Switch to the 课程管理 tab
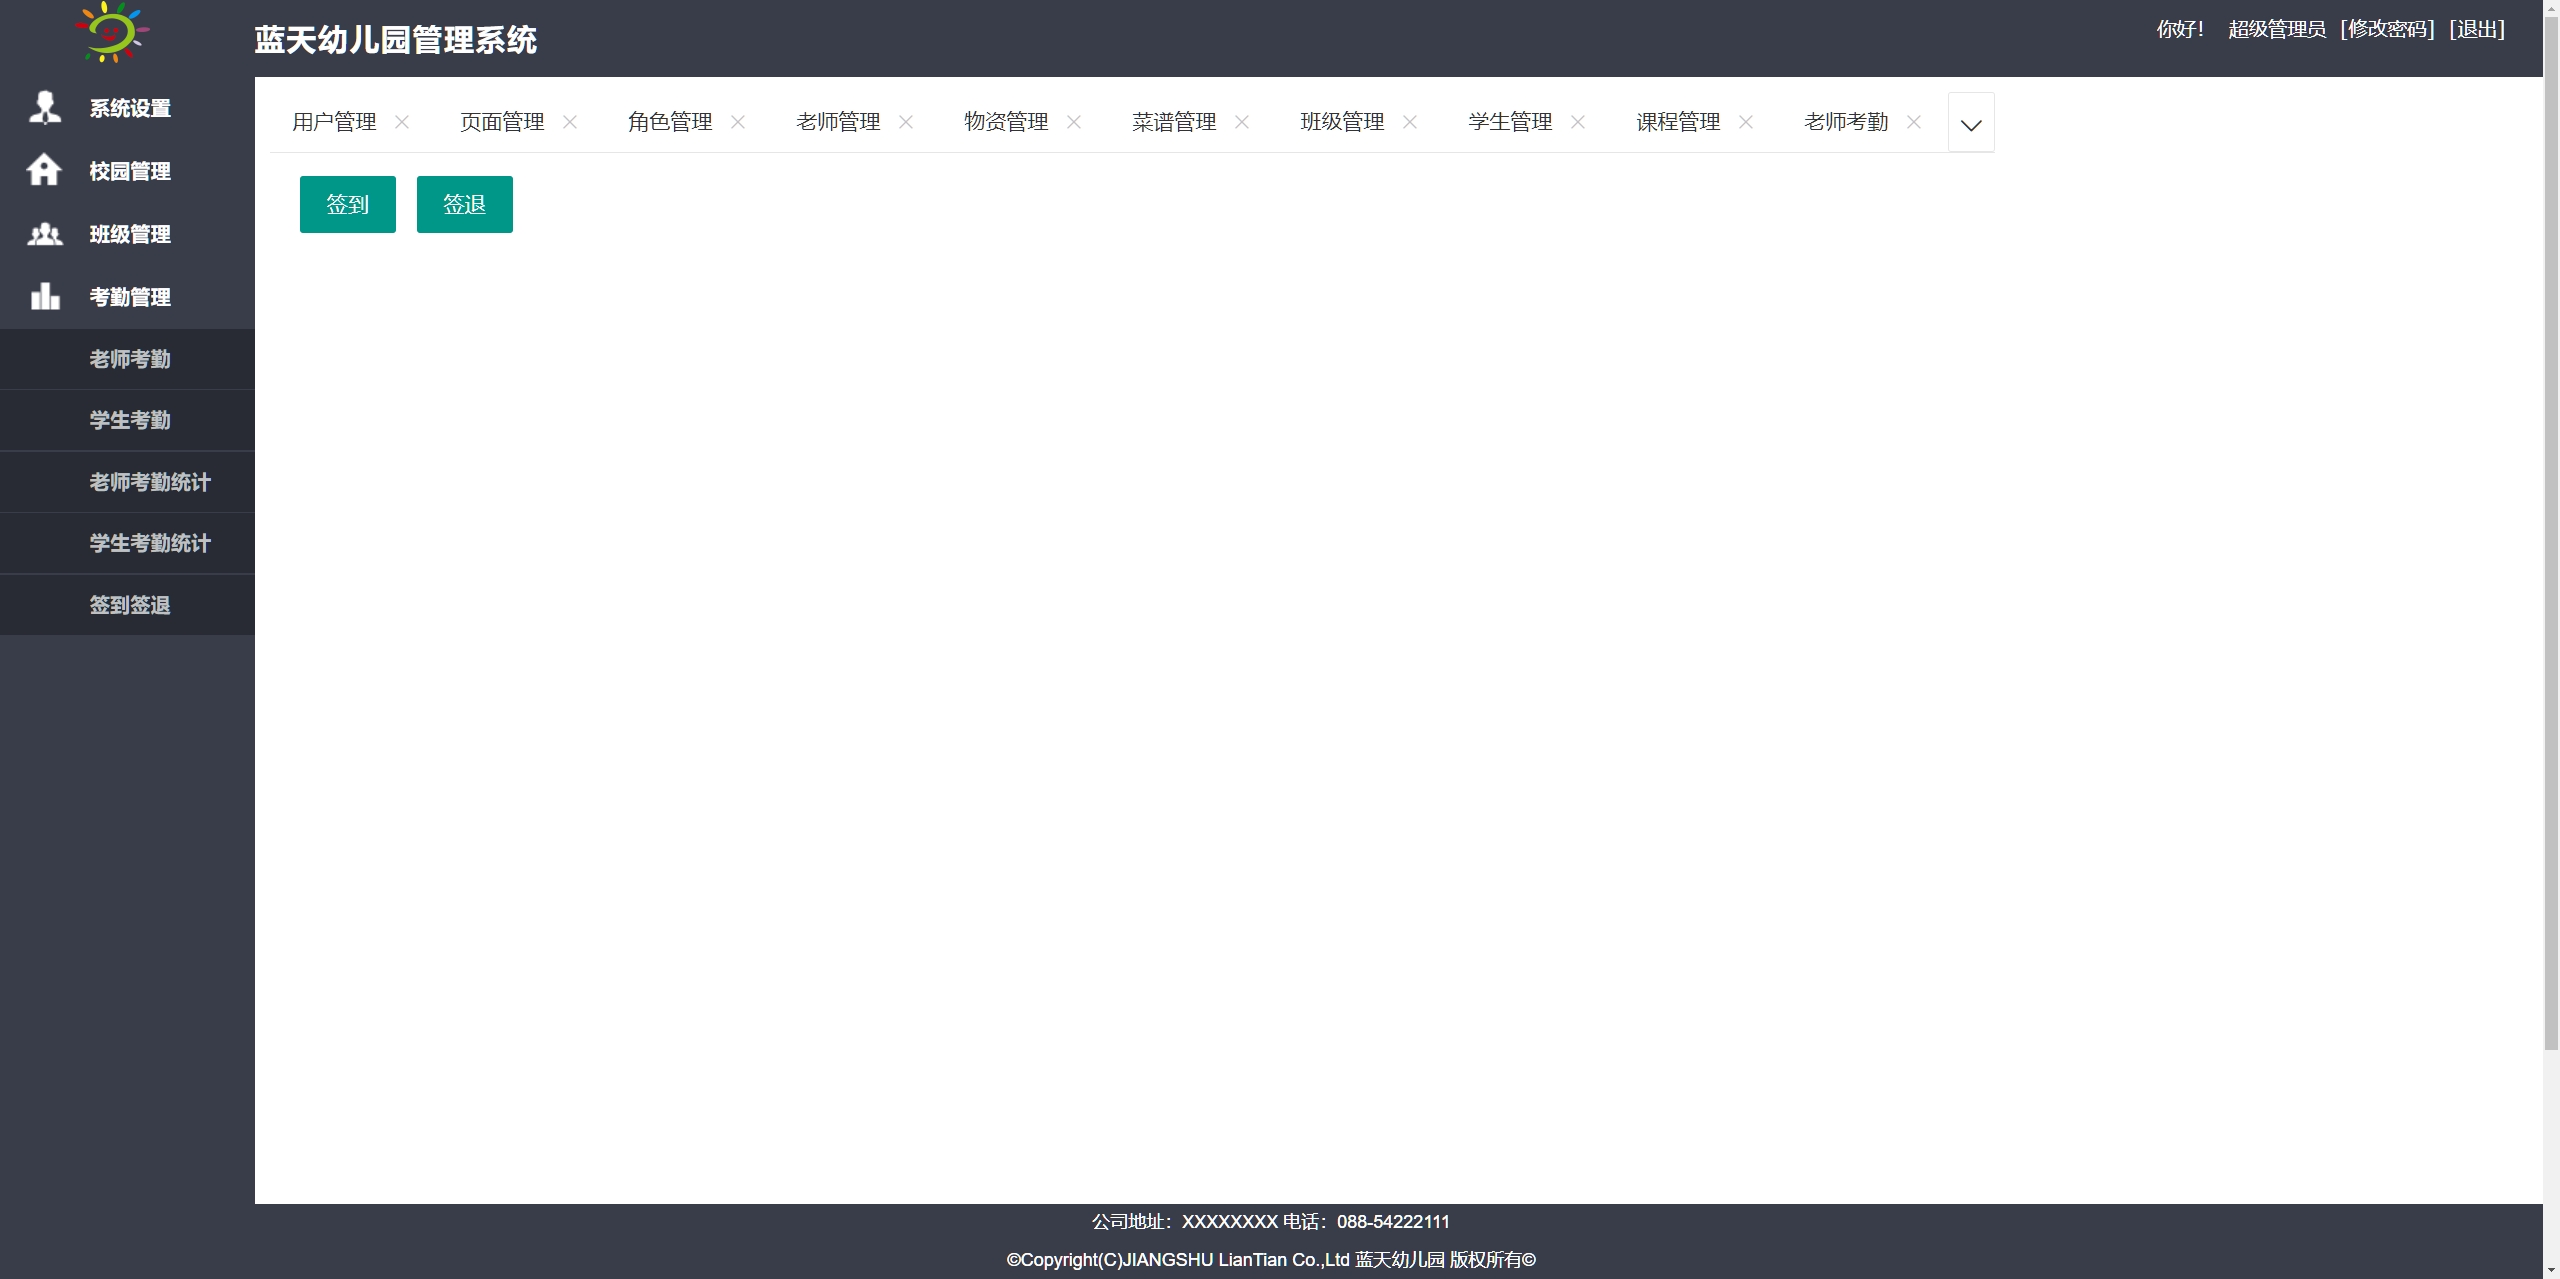2560x1279 pixels. pos(1678,122)
